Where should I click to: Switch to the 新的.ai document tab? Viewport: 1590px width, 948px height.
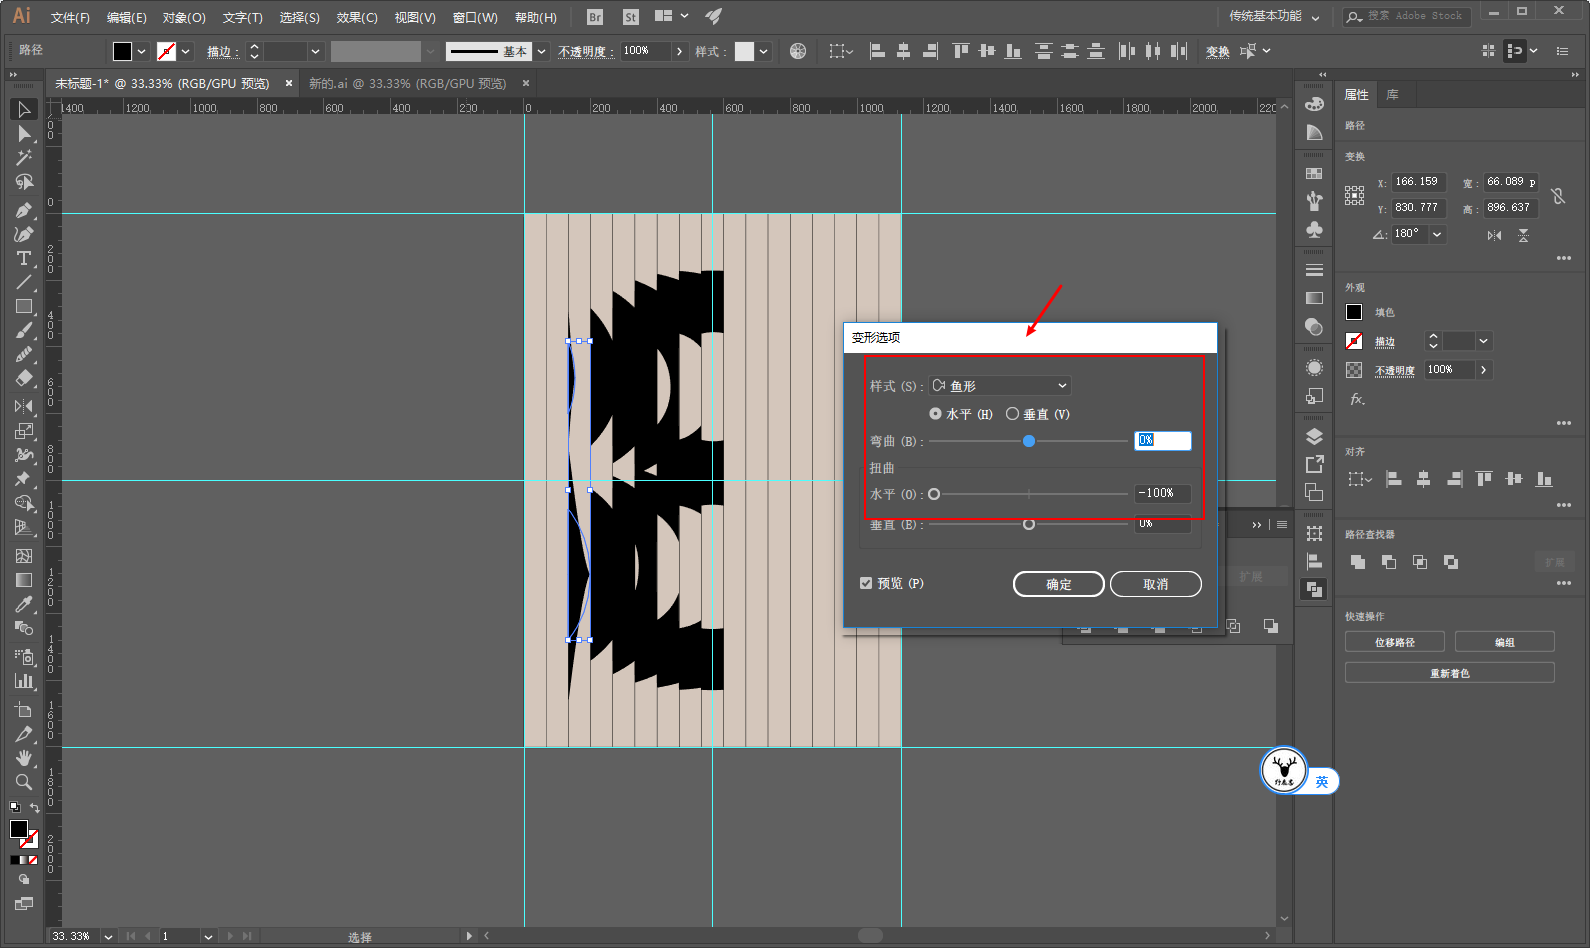(x=407, y=84)
